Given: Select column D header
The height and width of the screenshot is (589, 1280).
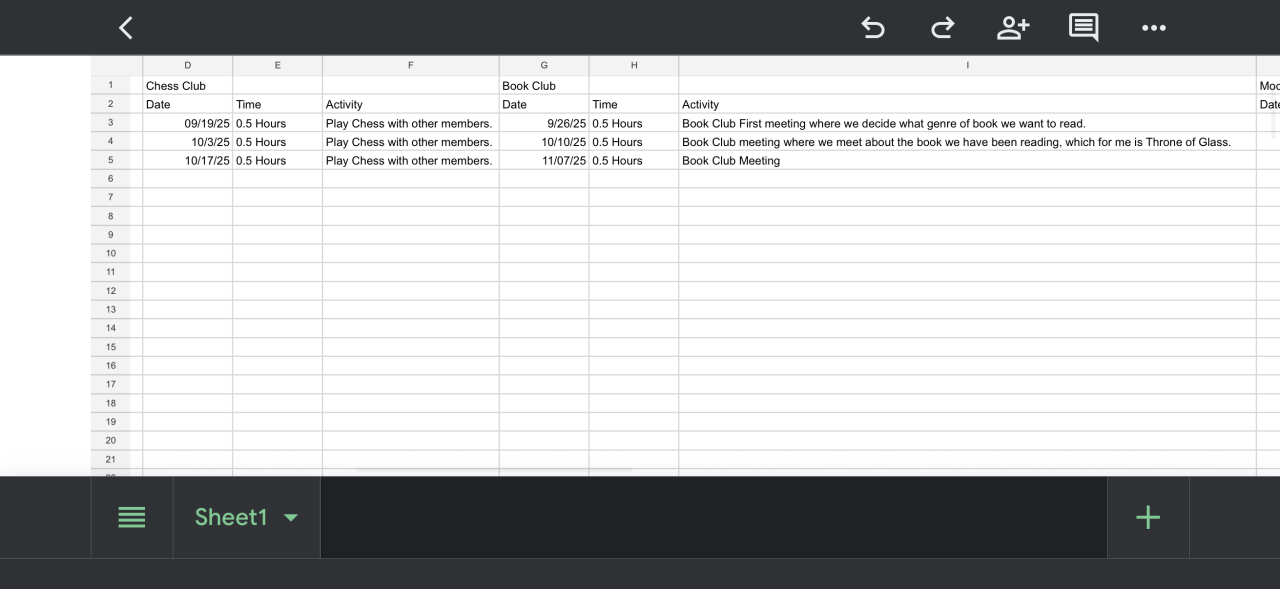Looking at the screenshot, I should pos(188,66).
